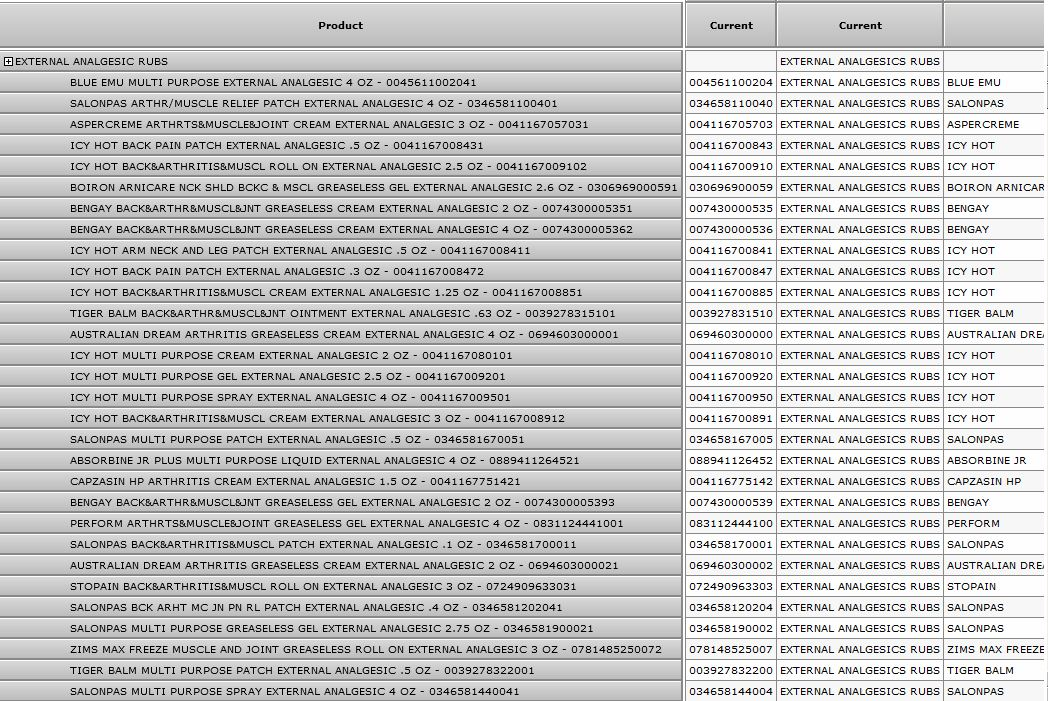The height and width of the screenshot is (701, 1048).
Task: Pick the SALONPAS MULTI PURPOSE SPRAY product
Action: pos(294,692)
